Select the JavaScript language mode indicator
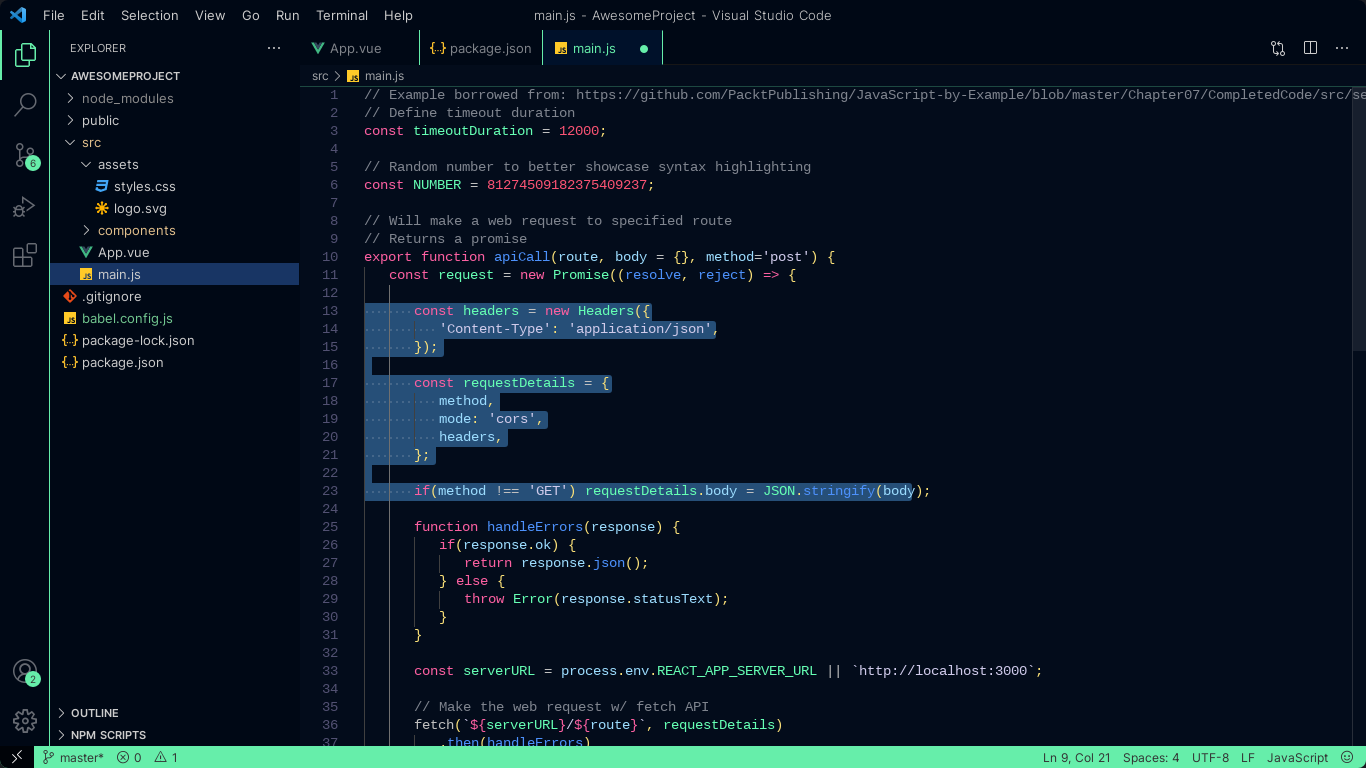Screen dimensions: 1366x768 point(1297,757)
